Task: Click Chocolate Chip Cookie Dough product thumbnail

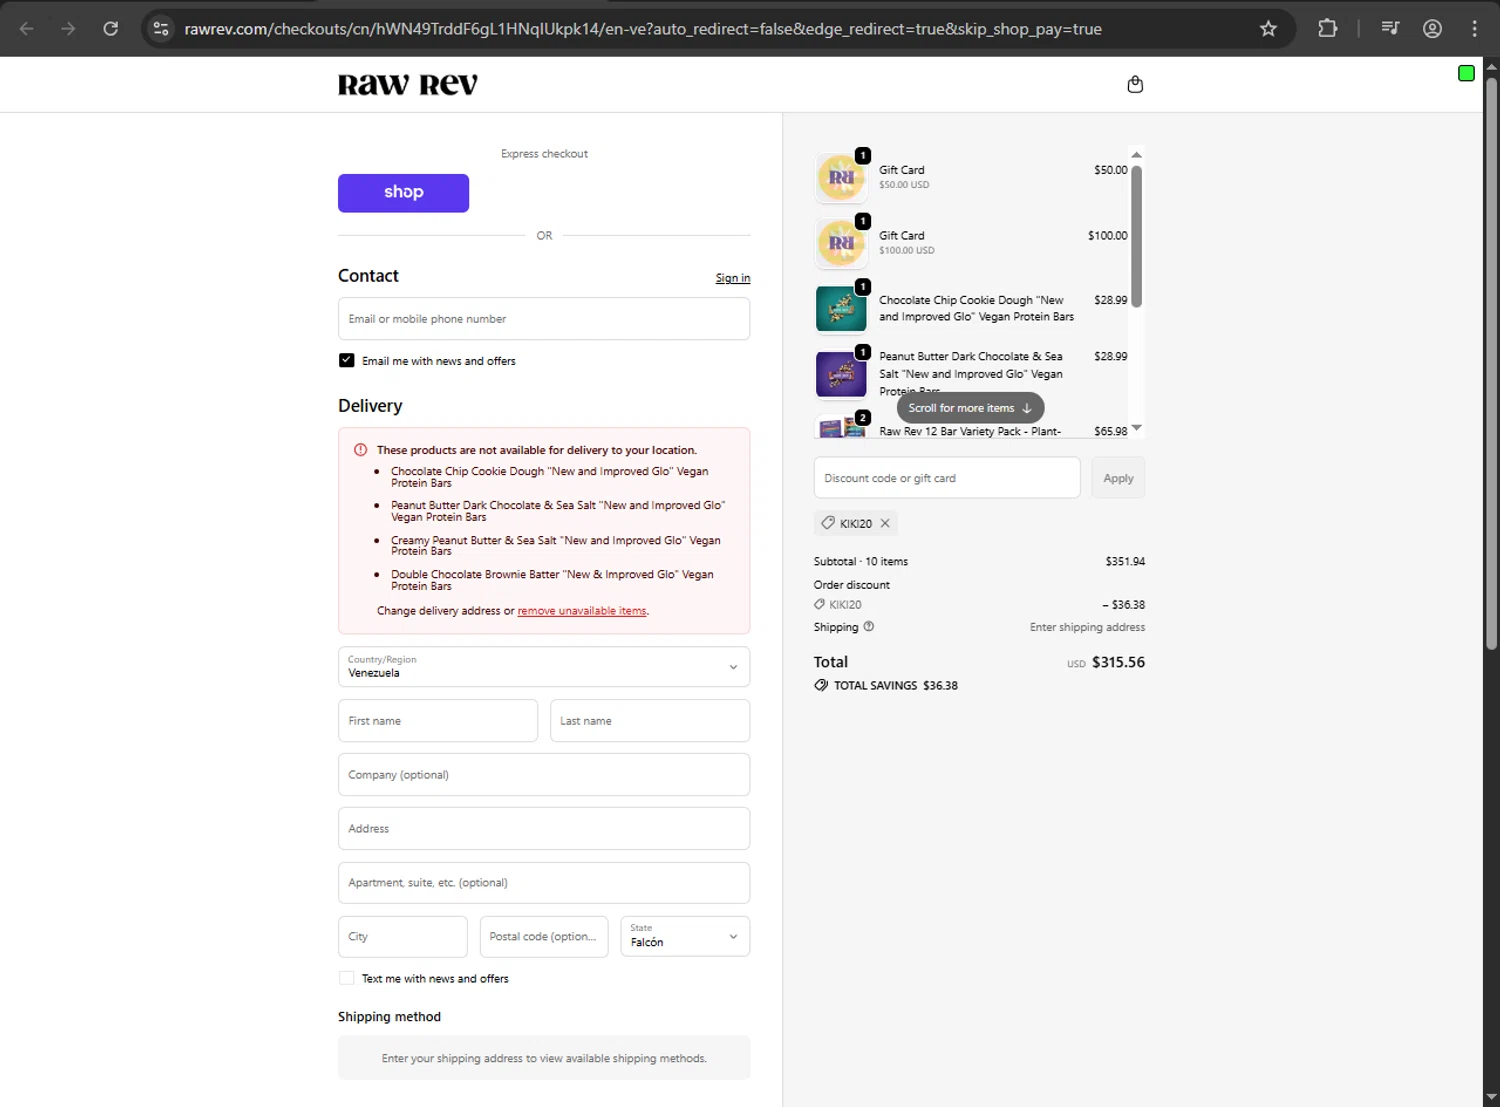Action: tap(841, 309)
